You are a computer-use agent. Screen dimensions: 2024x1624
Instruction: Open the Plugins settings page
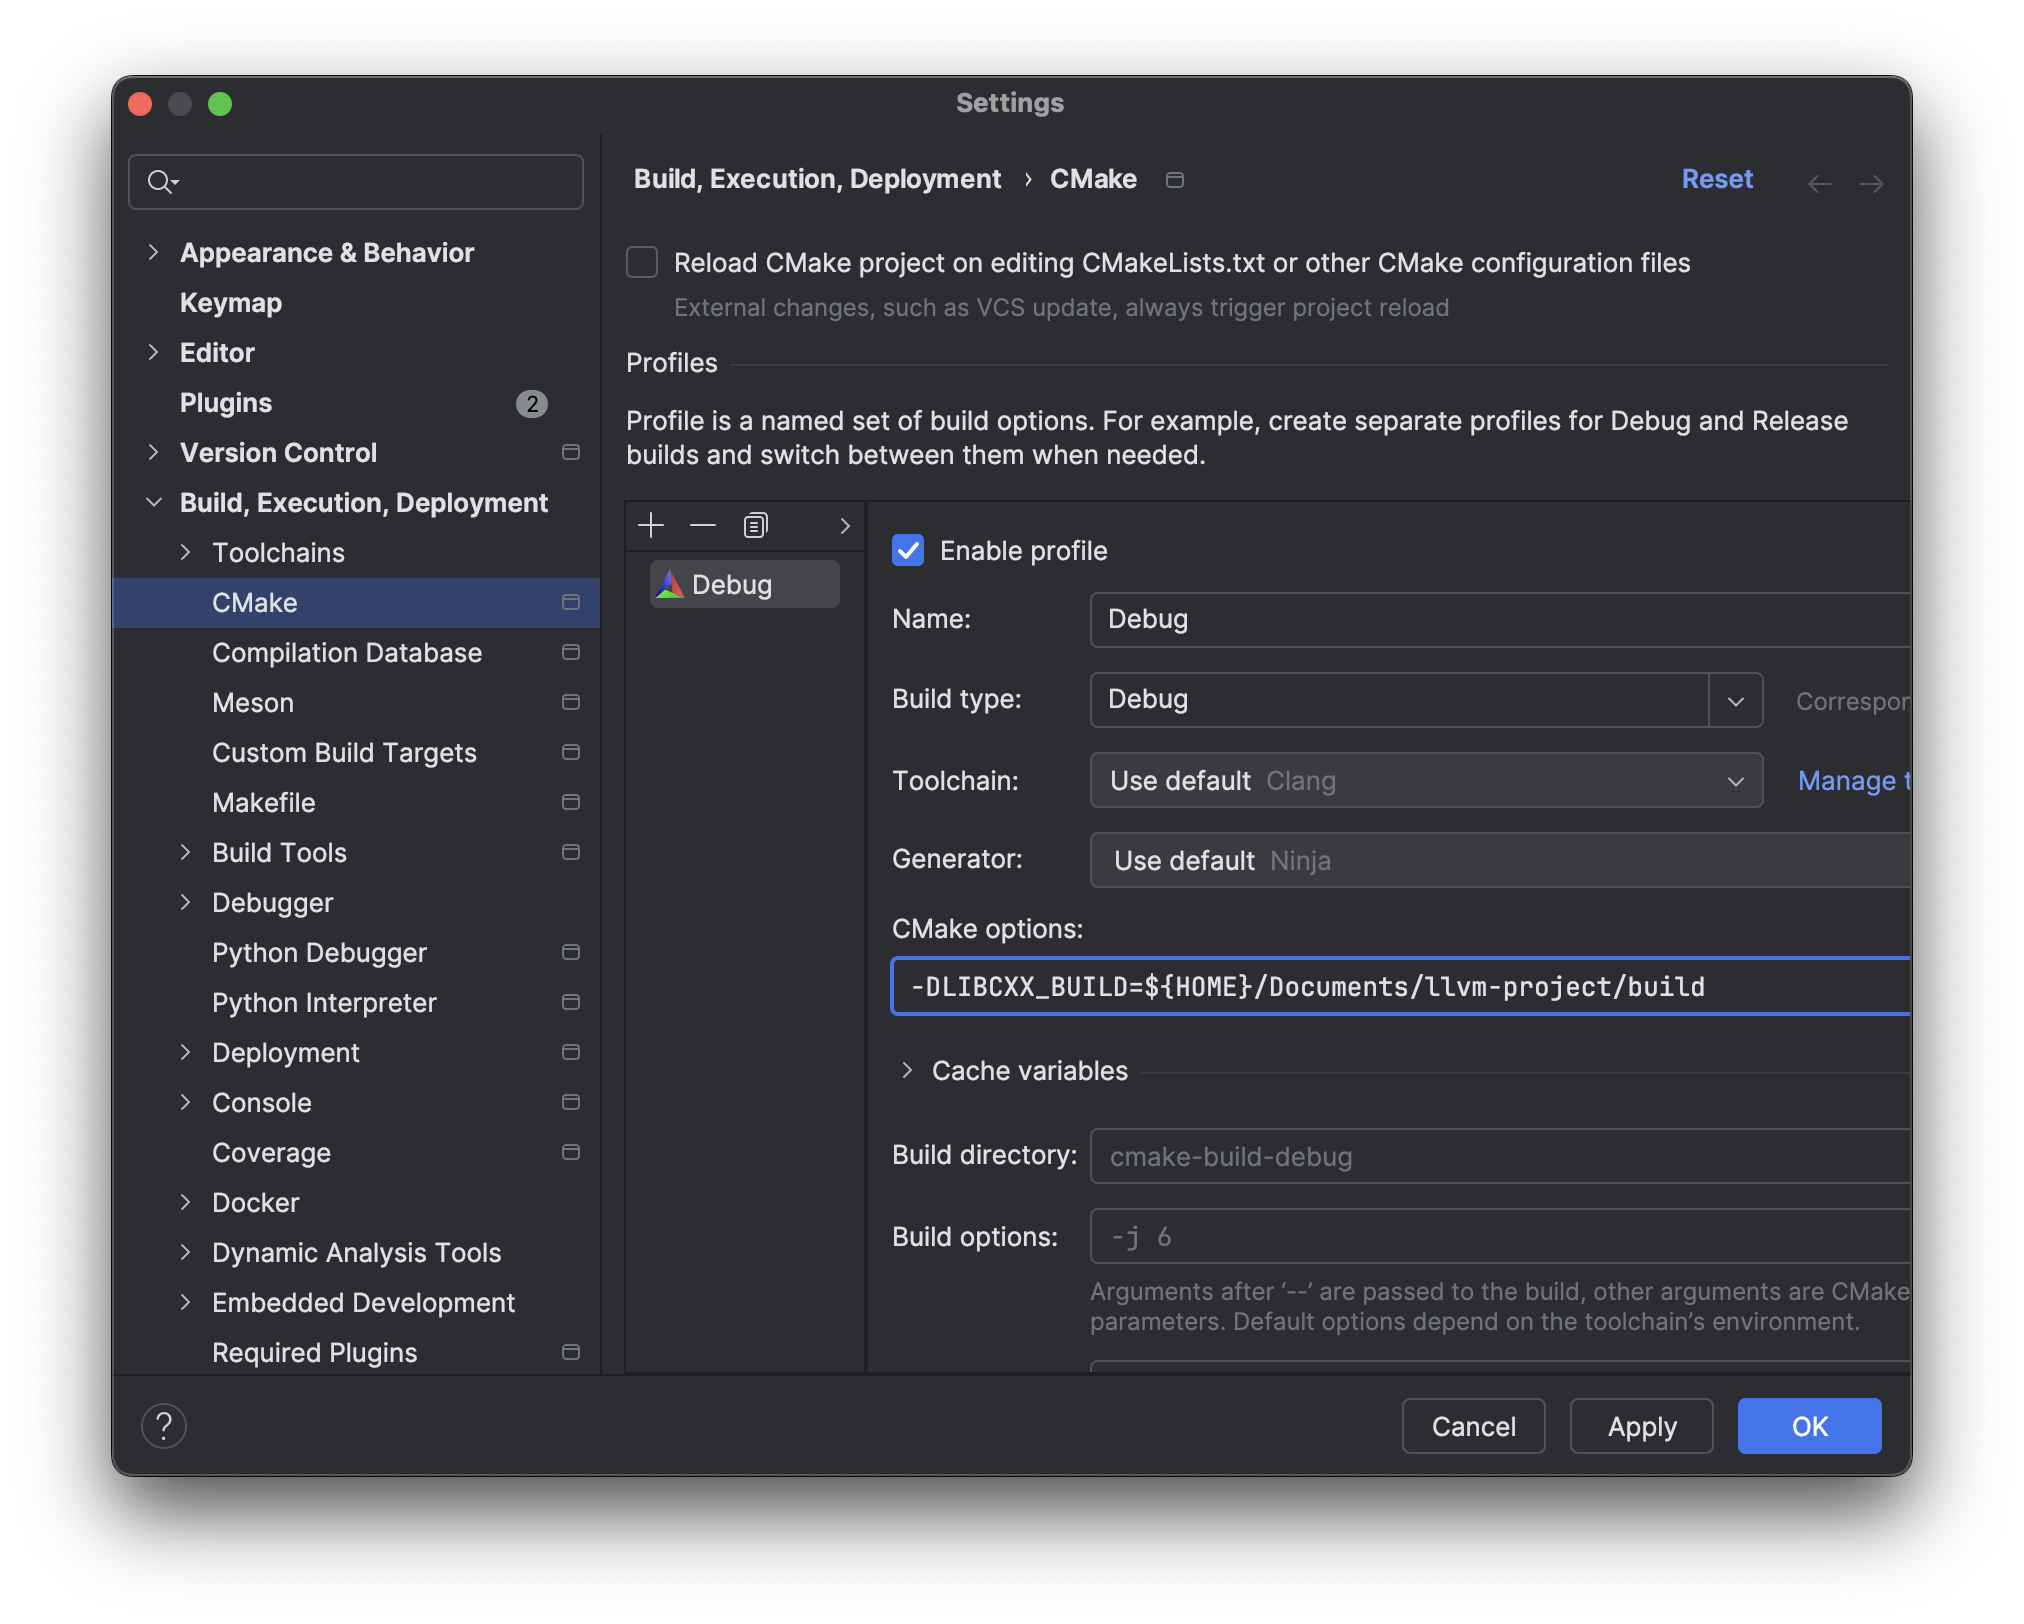pyautogui.click(x=226, y=402)
